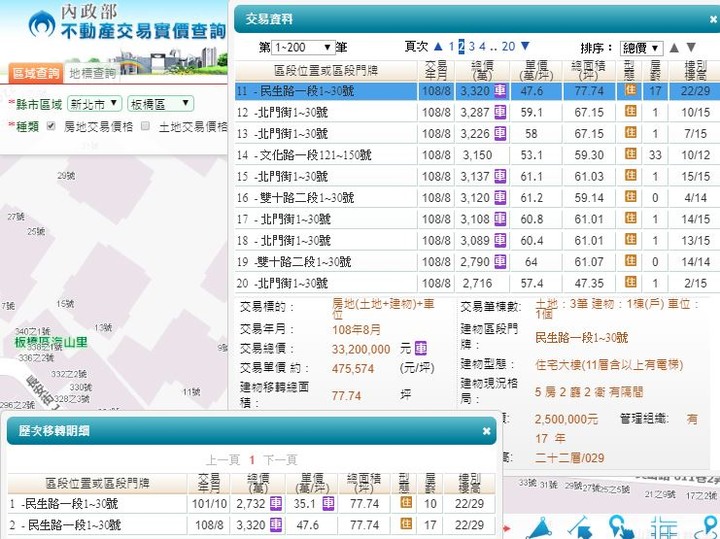Uncheck the 房地交易價格 checkbox
This screenshot has width=720, height=539.
[x=51, y=126]
